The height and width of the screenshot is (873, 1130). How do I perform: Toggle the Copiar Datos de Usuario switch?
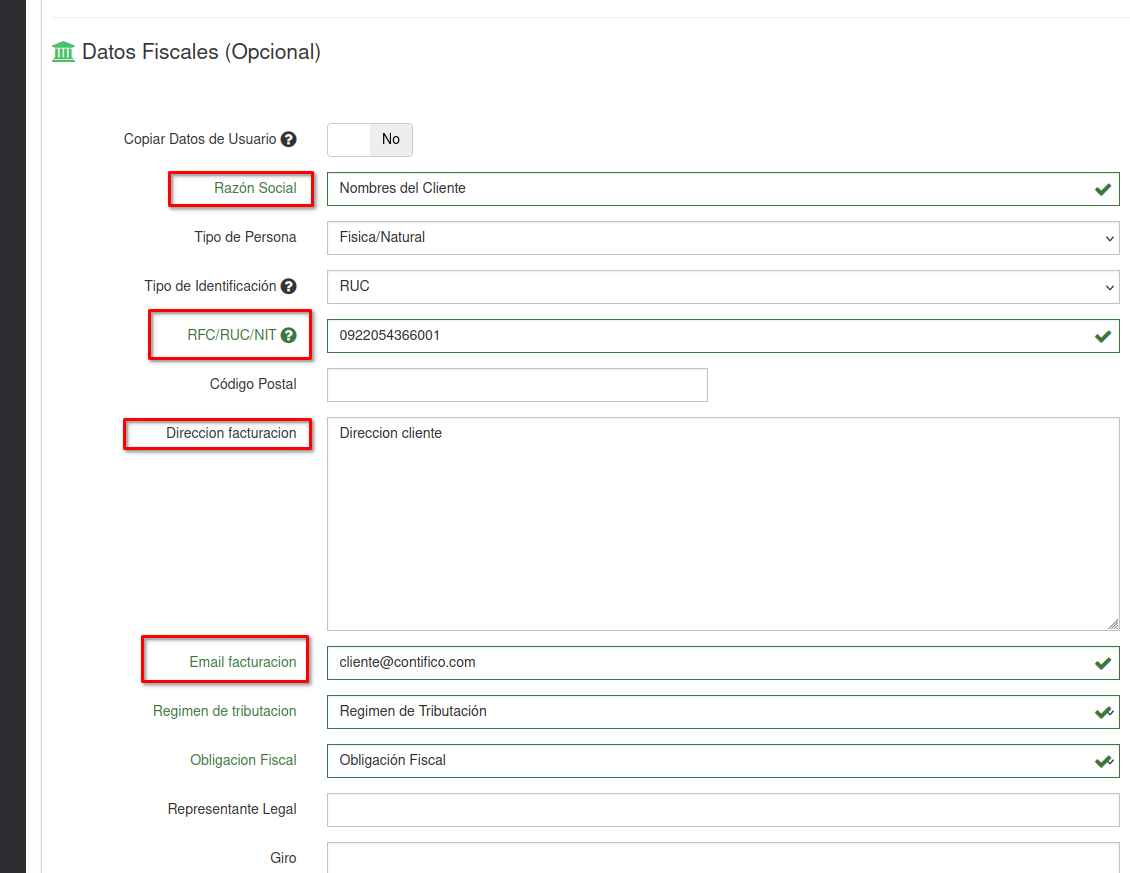click(x=370, y=140)
